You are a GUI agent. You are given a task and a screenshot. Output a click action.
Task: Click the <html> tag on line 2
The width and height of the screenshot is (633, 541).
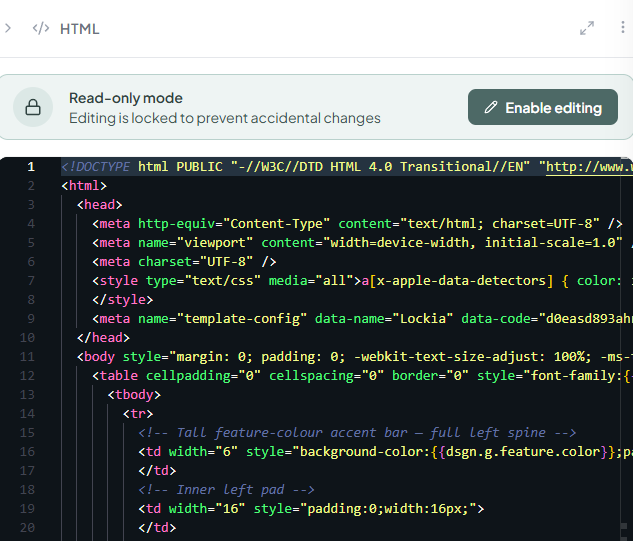(84, 186)
